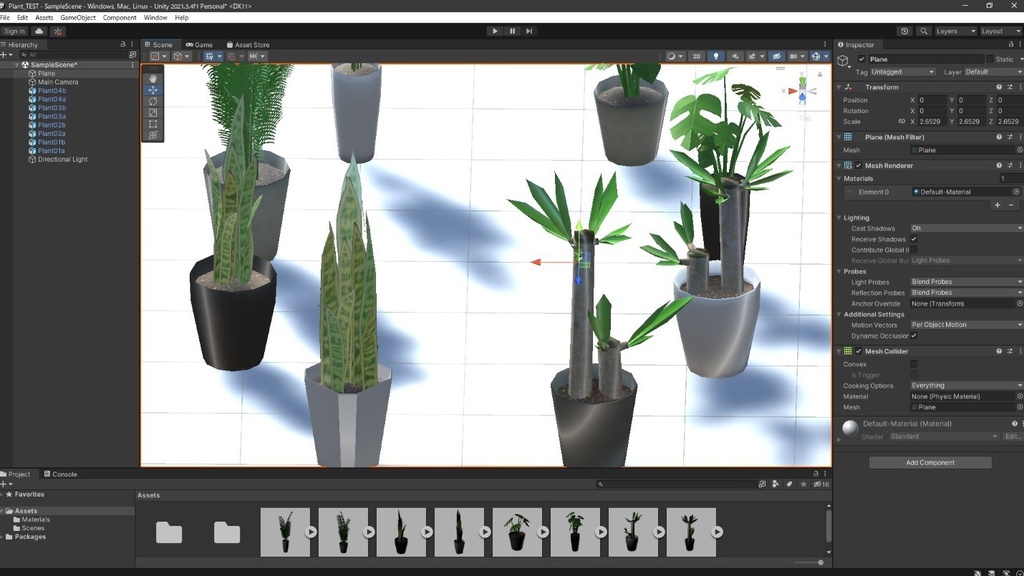Switch to the Asset Store tab
Screen dimensions: 1024x576
(x=246, y=44)
